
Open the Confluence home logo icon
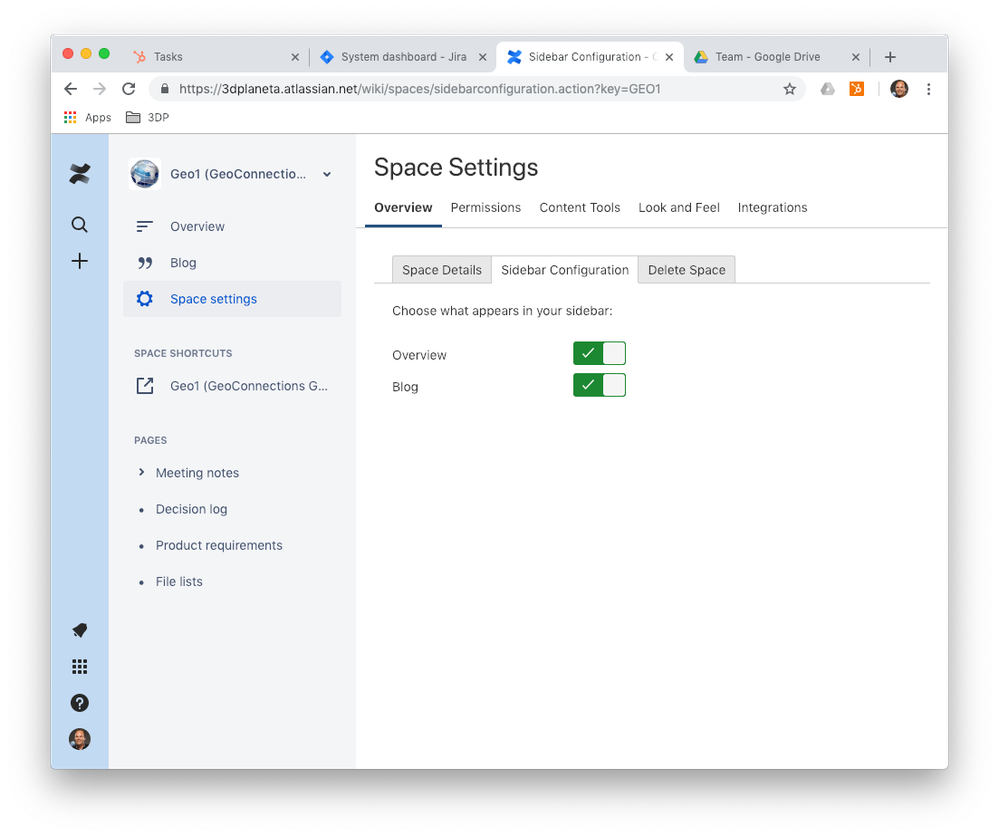tap(80, 173)
